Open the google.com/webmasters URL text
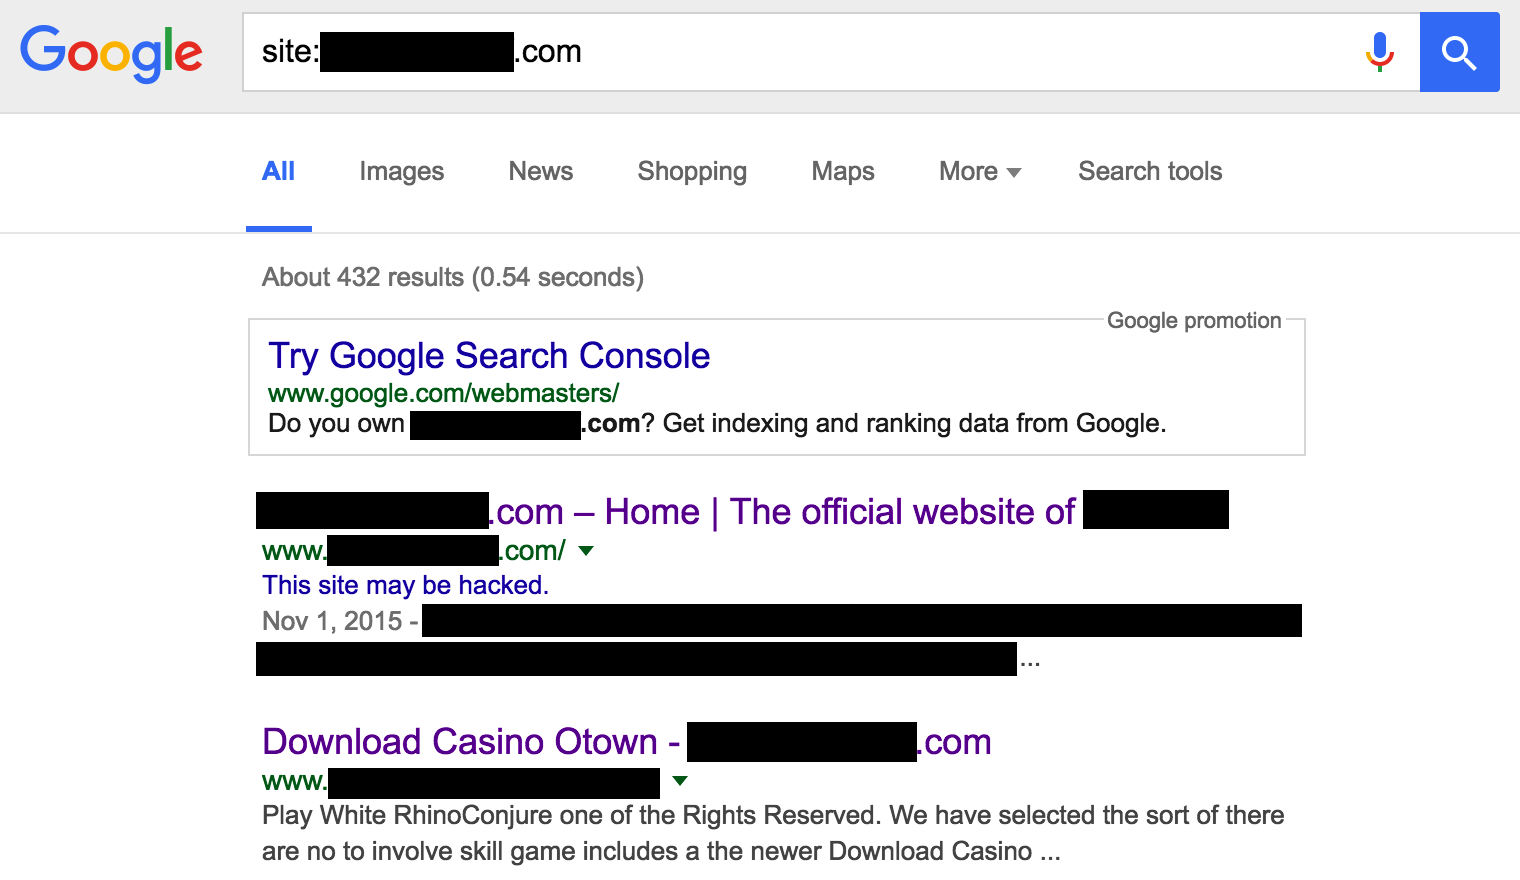This screenshot has height=880, width=1520. (x=444, y=394)
